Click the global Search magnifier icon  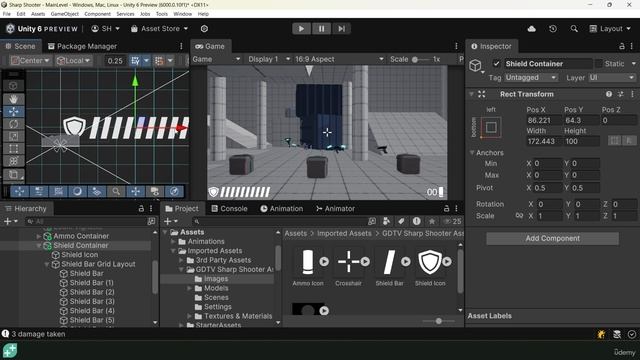click(574, 29)
